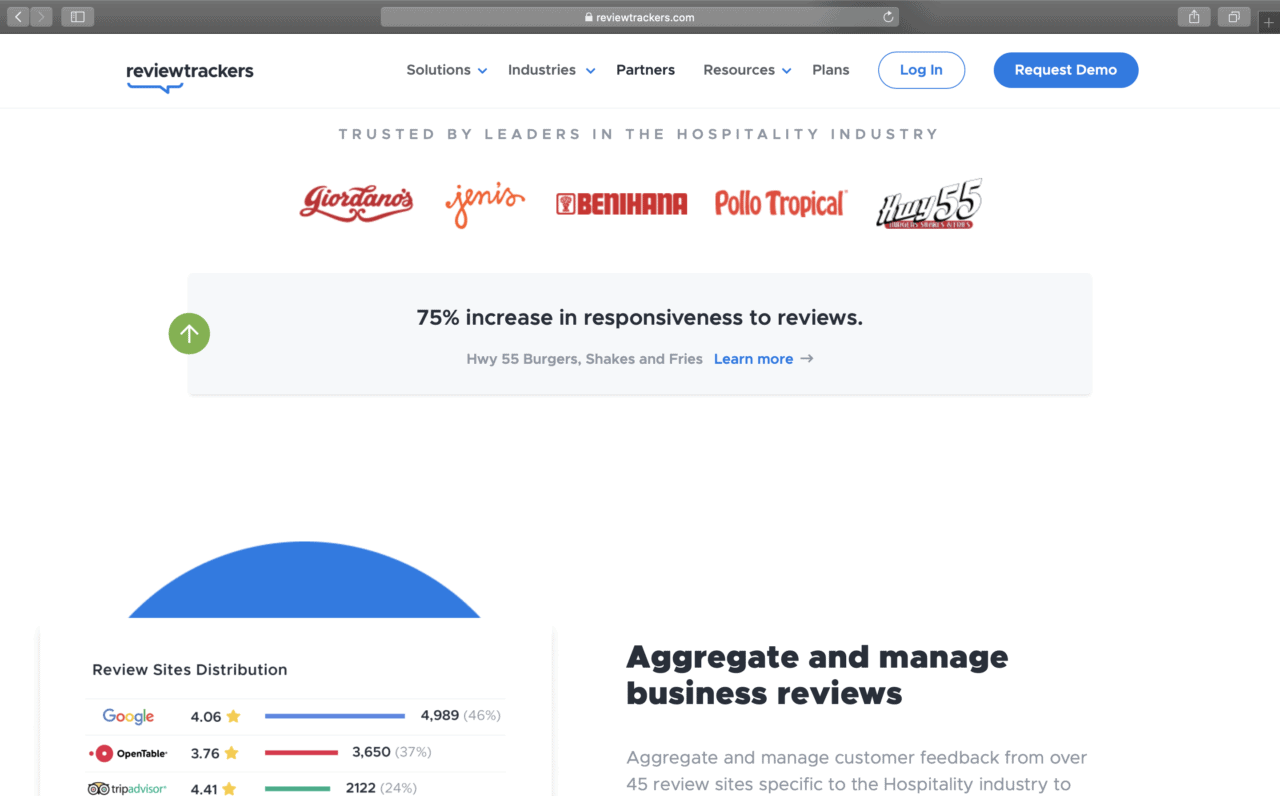Click the Benihana logo
Screen dimensions: 1280x796
tap(621, 204)
